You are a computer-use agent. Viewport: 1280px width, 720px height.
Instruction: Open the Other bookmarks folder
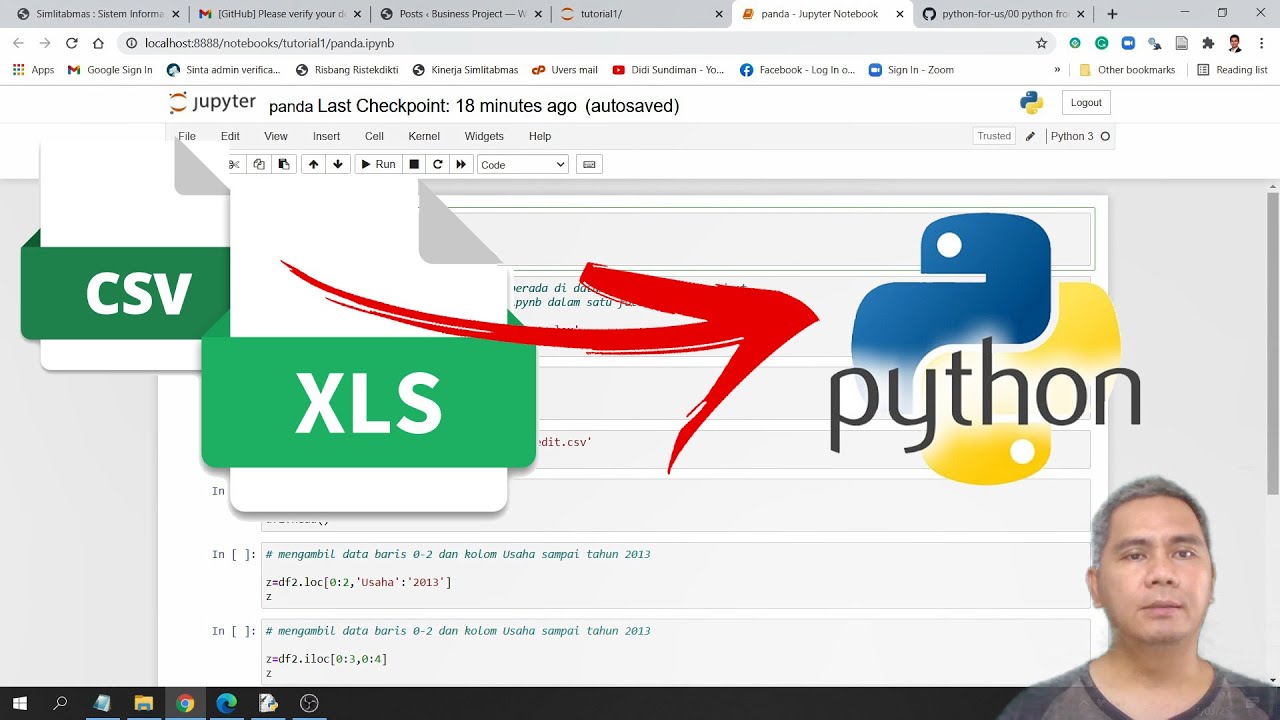click(x=1127, y=70)
